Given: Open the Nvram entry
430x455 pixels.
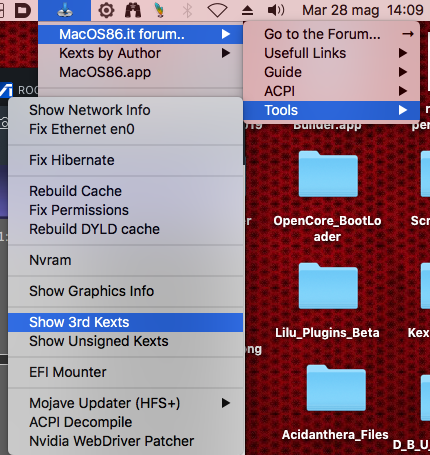Looking at the screenshot, I should (x=125, y=260).
